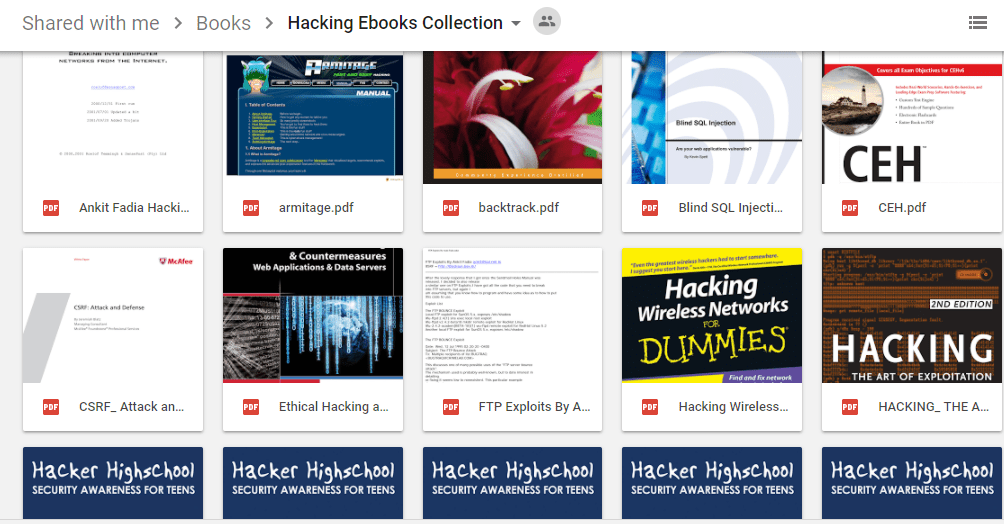Open fourth Hacker Highschool thumbnail in row
This screenshot has height=524, width=1004.
pyautogui.click(x=712, y=483)
